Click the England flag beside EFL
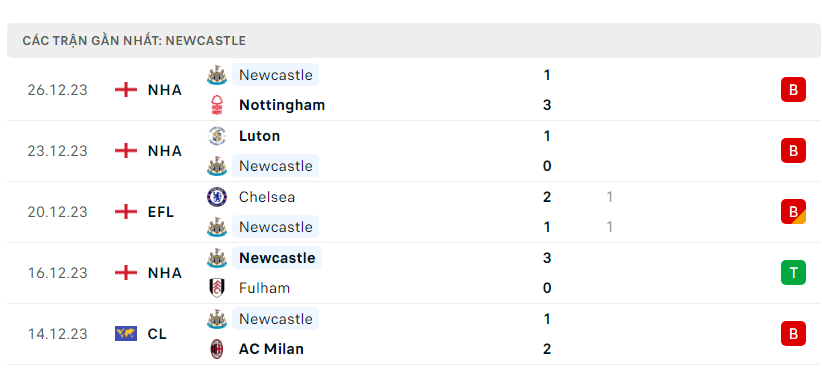The width and height of the screenshot is (822, 371). [x=126, y=212]
